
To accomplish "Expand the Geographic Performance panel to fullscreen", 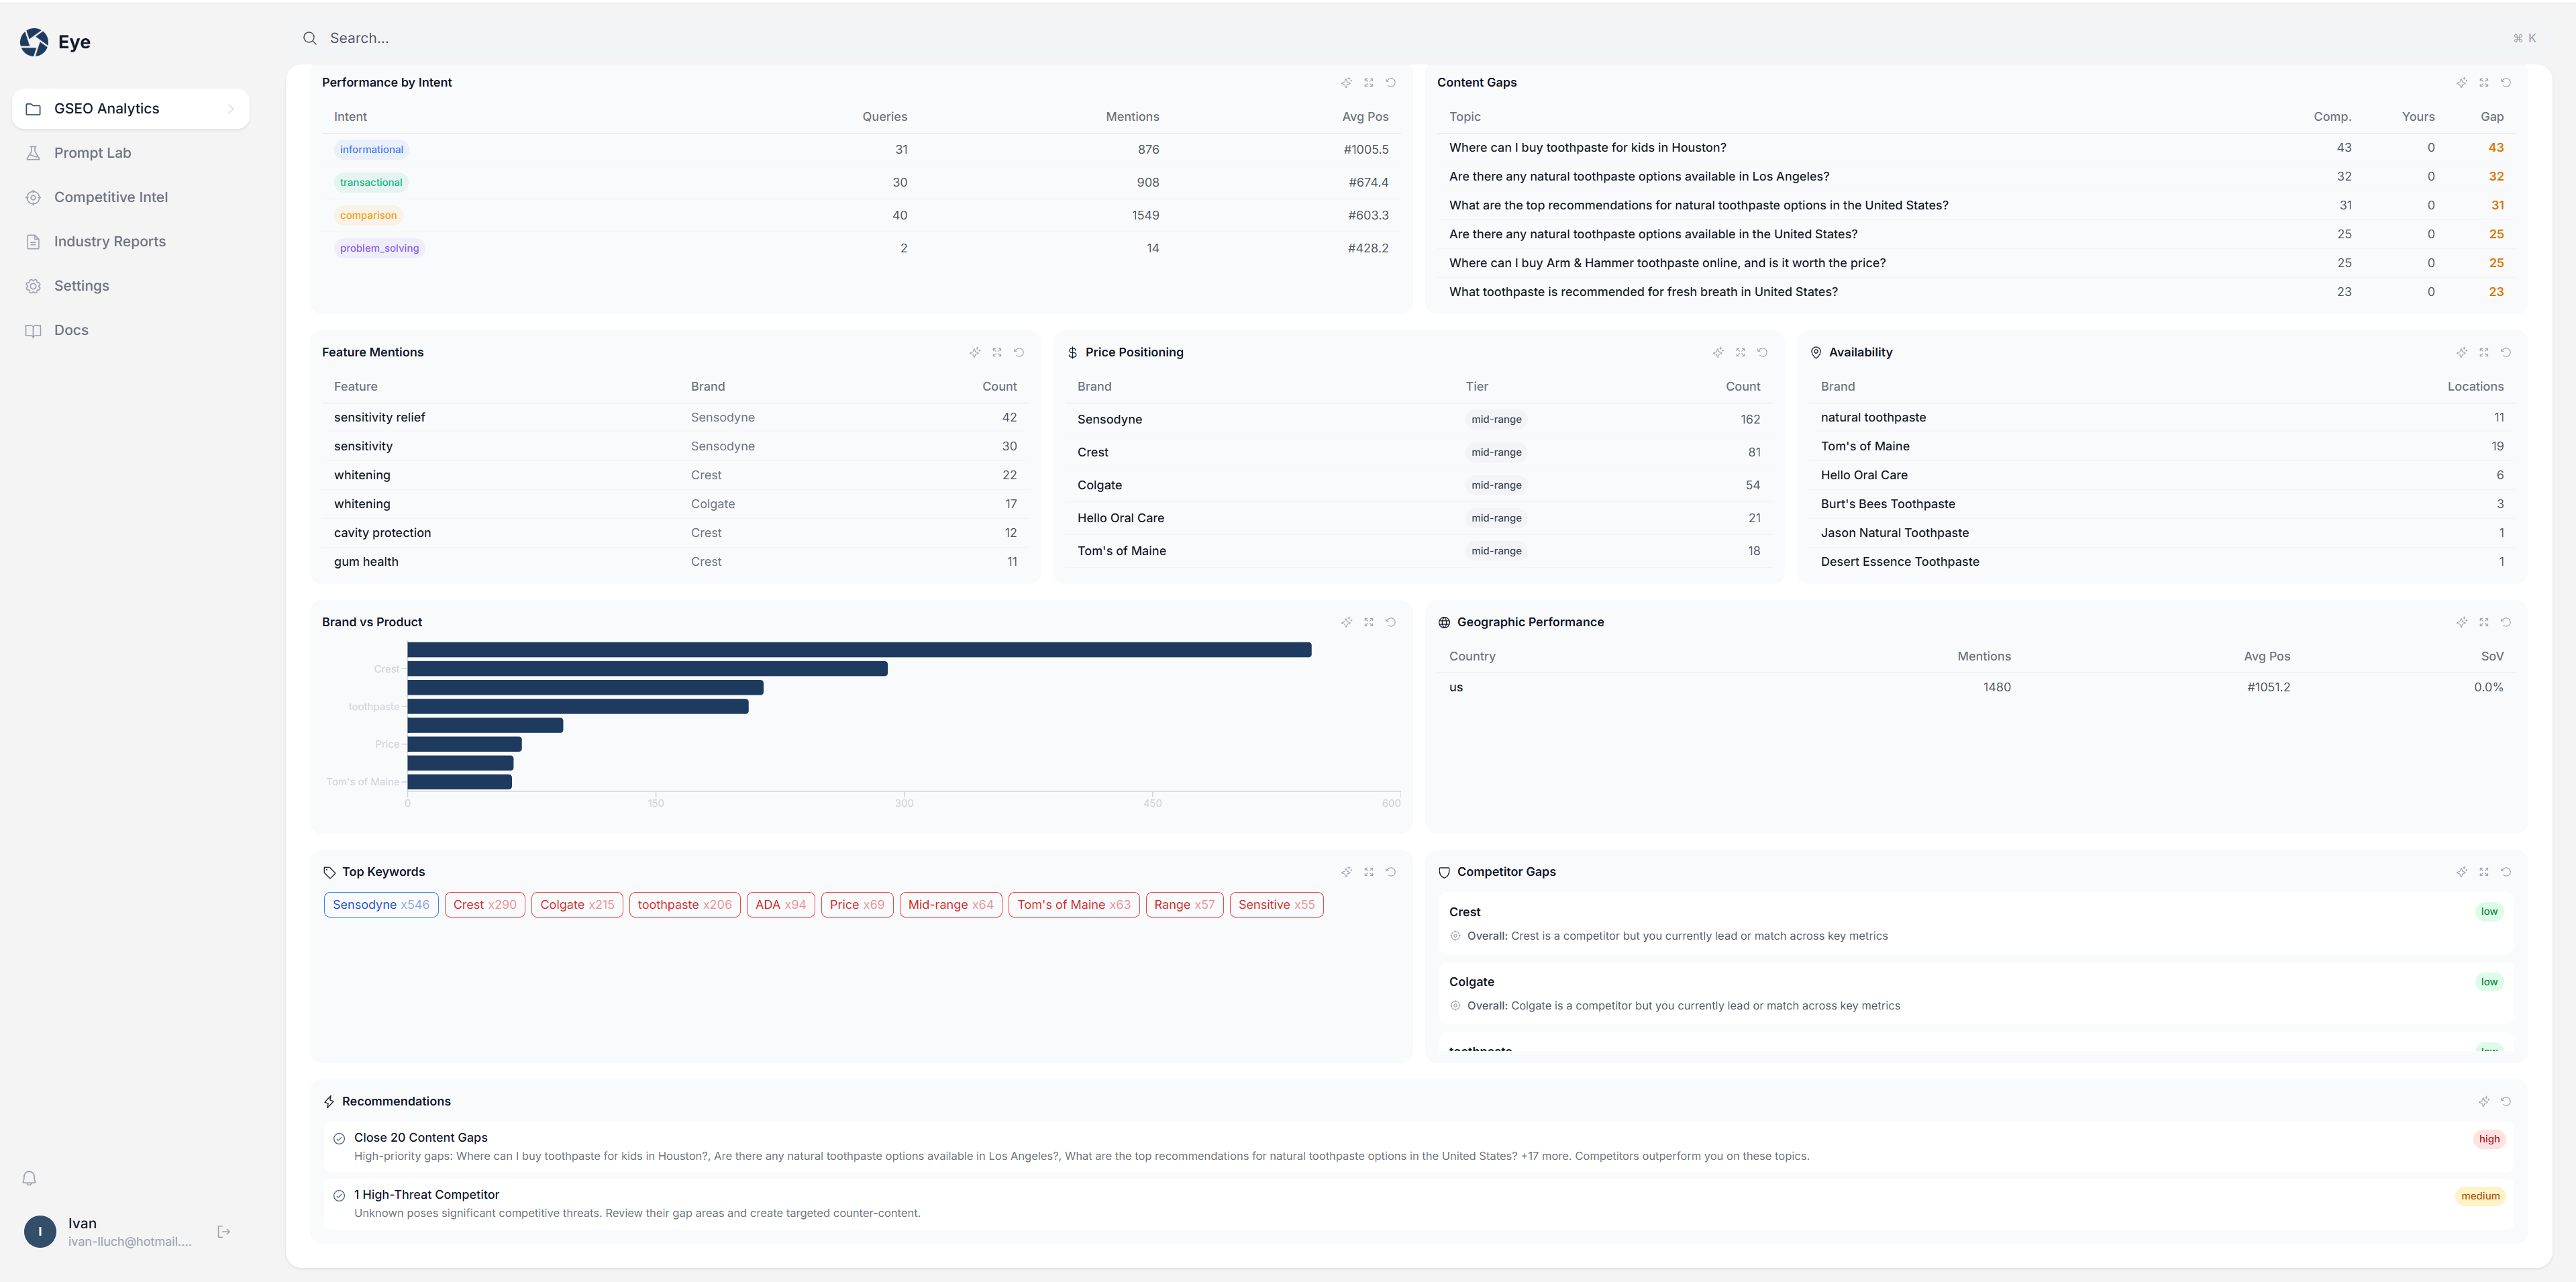I will coord(2483,623).
